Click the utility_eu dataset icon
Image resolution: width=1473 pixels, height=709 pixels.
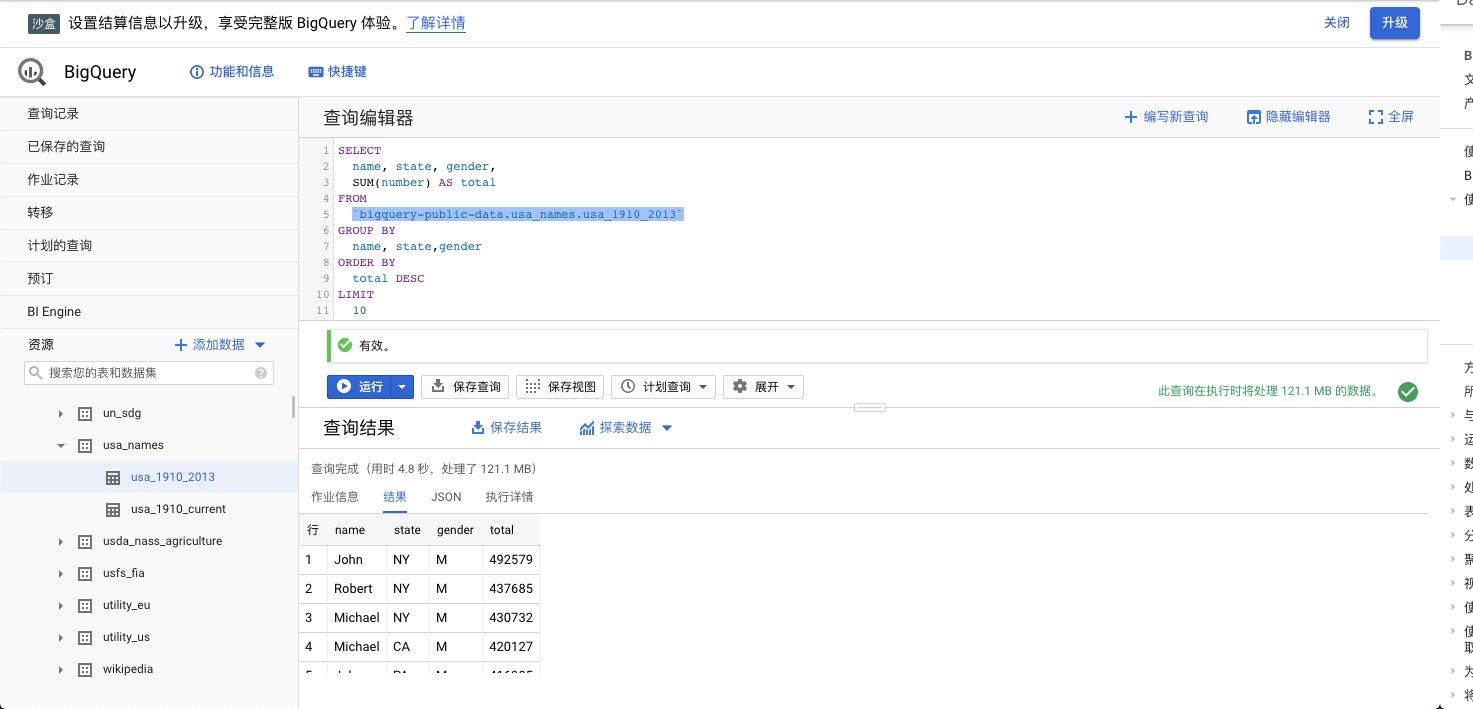[85, 605]
